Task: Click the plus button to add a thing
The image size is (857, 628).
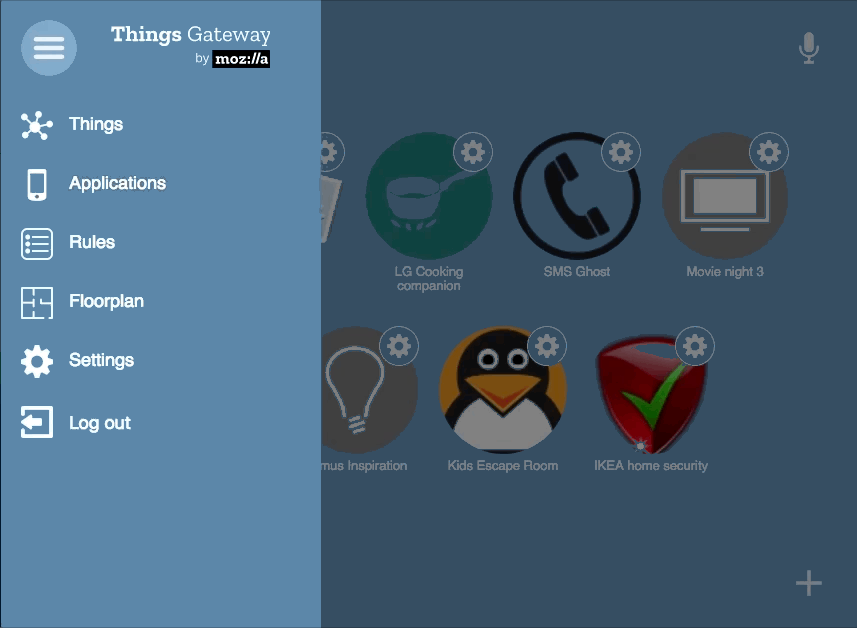Action: tap(808, 583)
